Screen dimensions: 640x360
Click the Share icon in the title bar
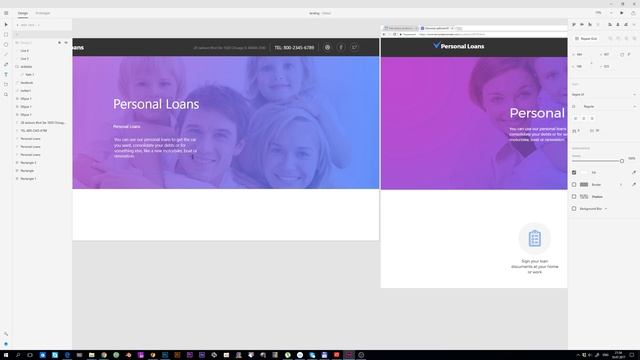[x=633, y=13]
